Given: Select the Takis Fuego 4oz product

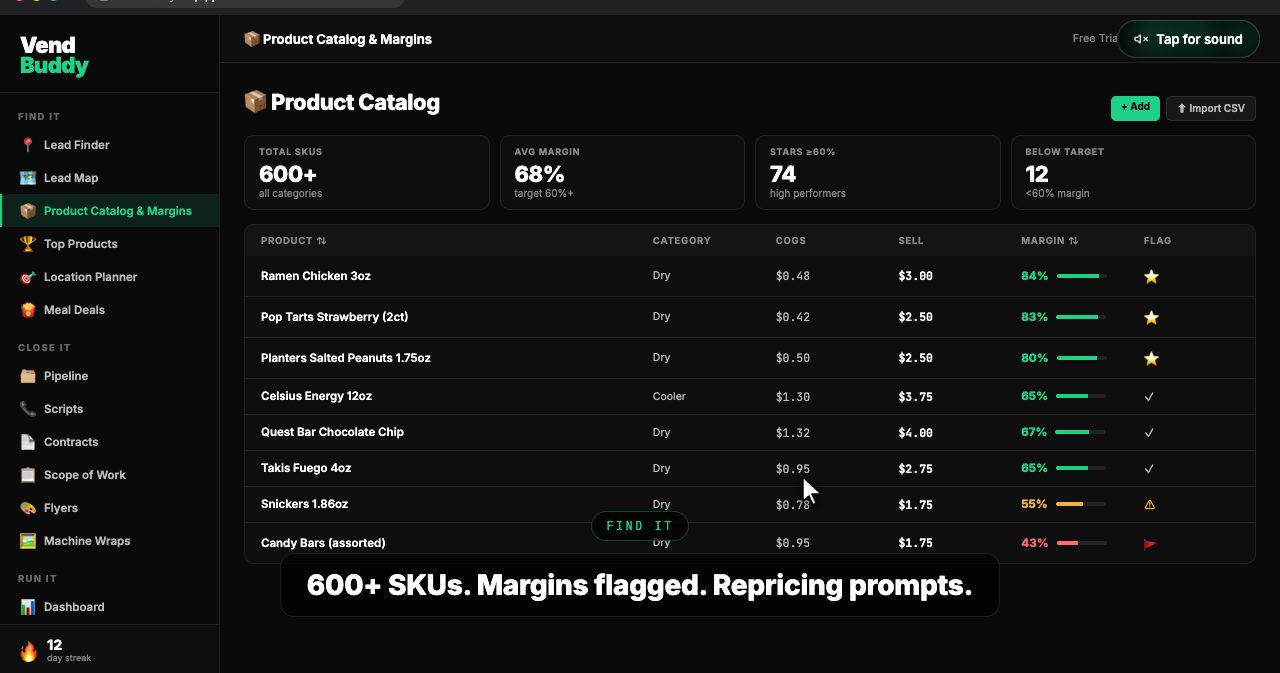Looking at the screenshot, I should point(305,468).
